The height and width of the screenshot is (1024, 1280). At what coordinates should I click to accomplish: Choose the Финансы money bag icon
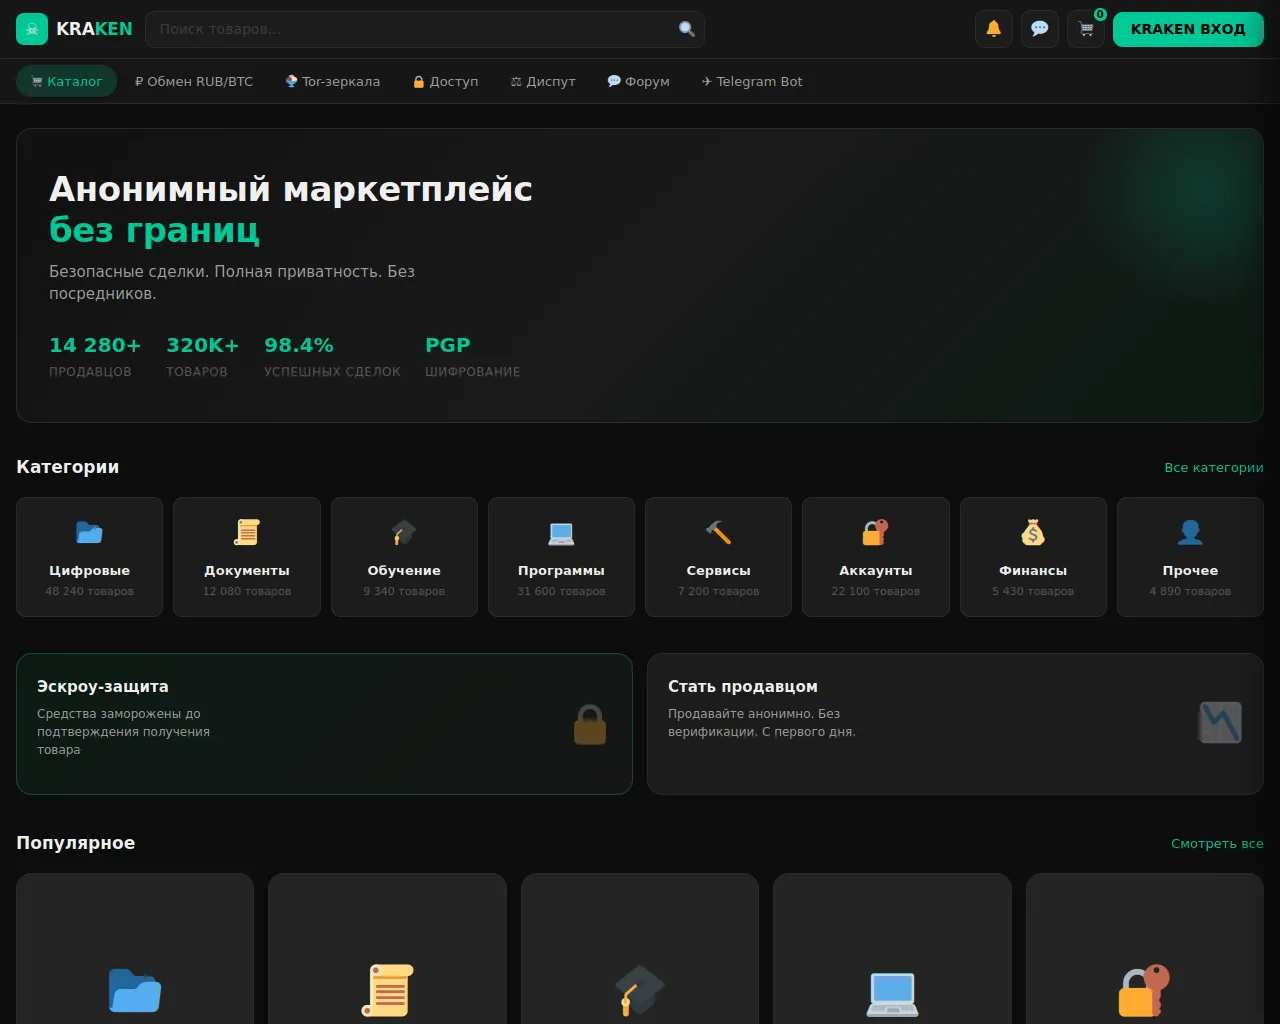tap(1033, 532)
